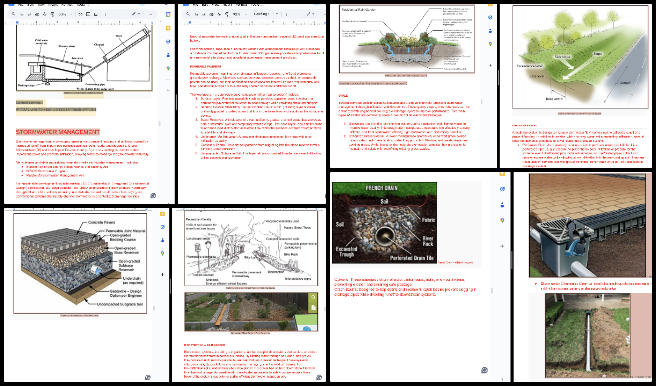Image resolution: width=656 pixels, height=386 pixels.
Task: Open paragraph style dropdown in Permeable Pavement document
Action: pos(265,14)
